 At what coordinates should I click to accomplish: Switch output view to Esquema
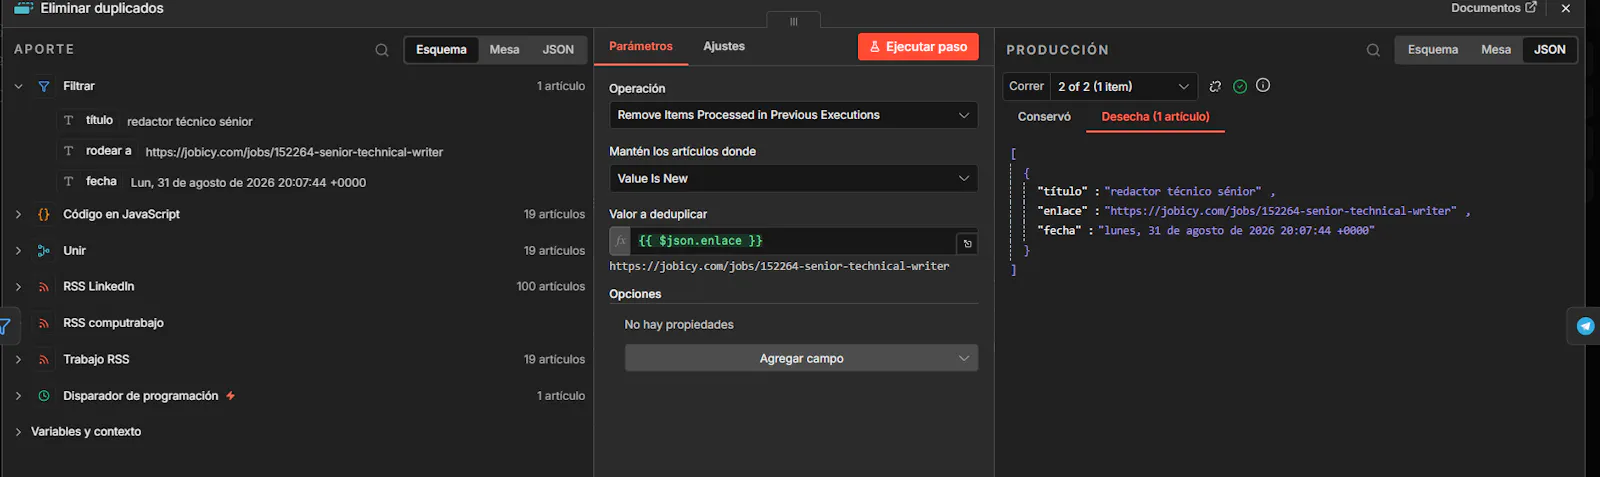coord(1432,50)
